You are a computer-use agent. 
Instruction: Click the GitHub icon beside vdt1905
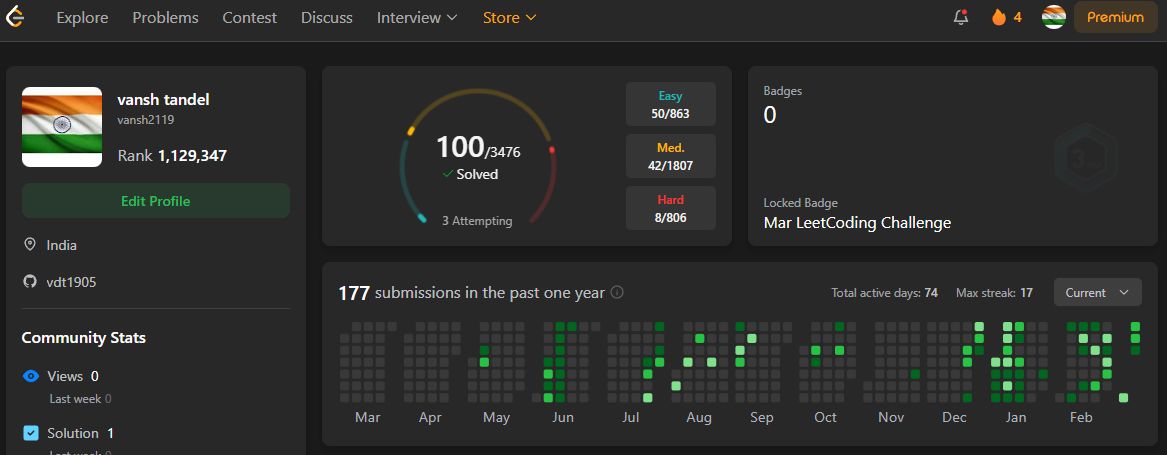click(x=30, y=282)
